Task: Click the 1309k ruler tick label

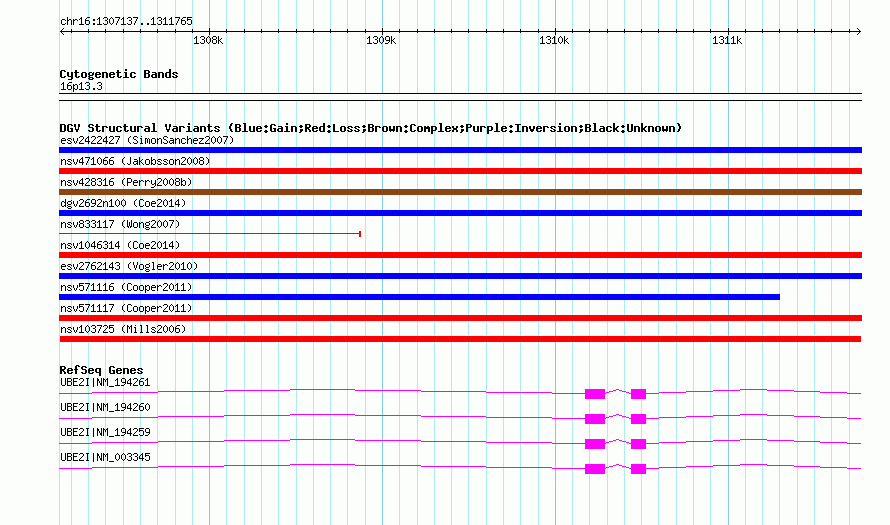Action: (381, 41)
